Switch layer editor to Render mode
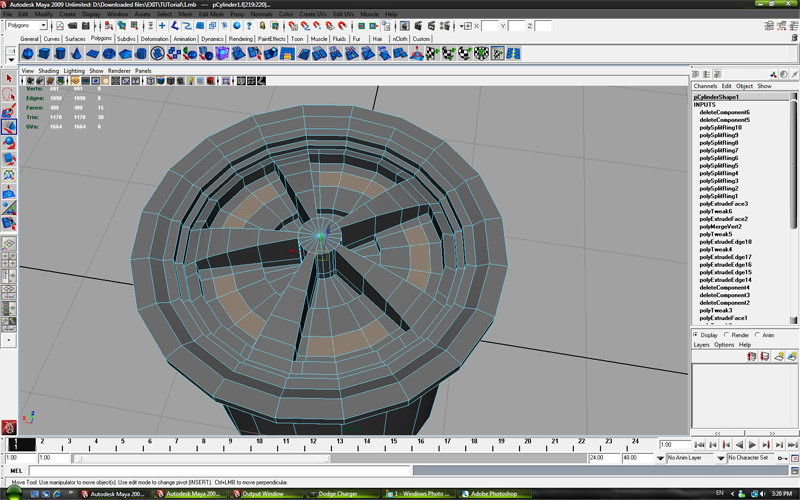The height and width of the screenshot is (500, 800). point(727,335)
